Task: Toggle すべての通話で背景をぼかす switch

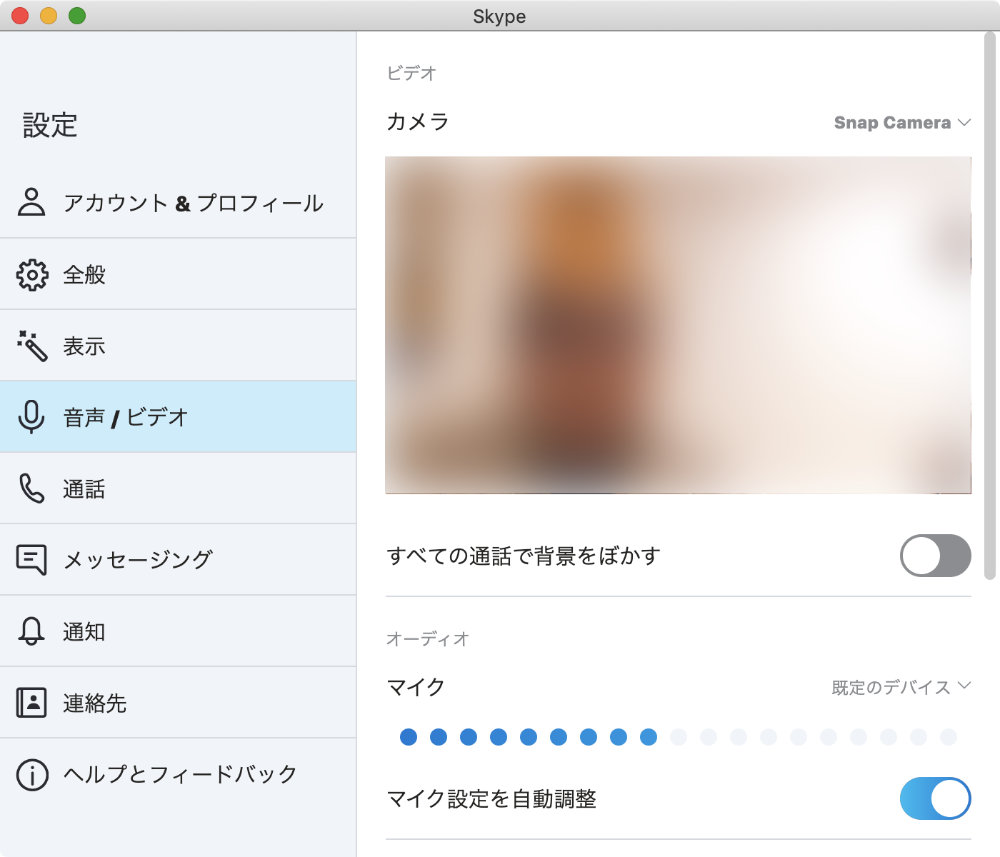Action: (x=935, y=555)
